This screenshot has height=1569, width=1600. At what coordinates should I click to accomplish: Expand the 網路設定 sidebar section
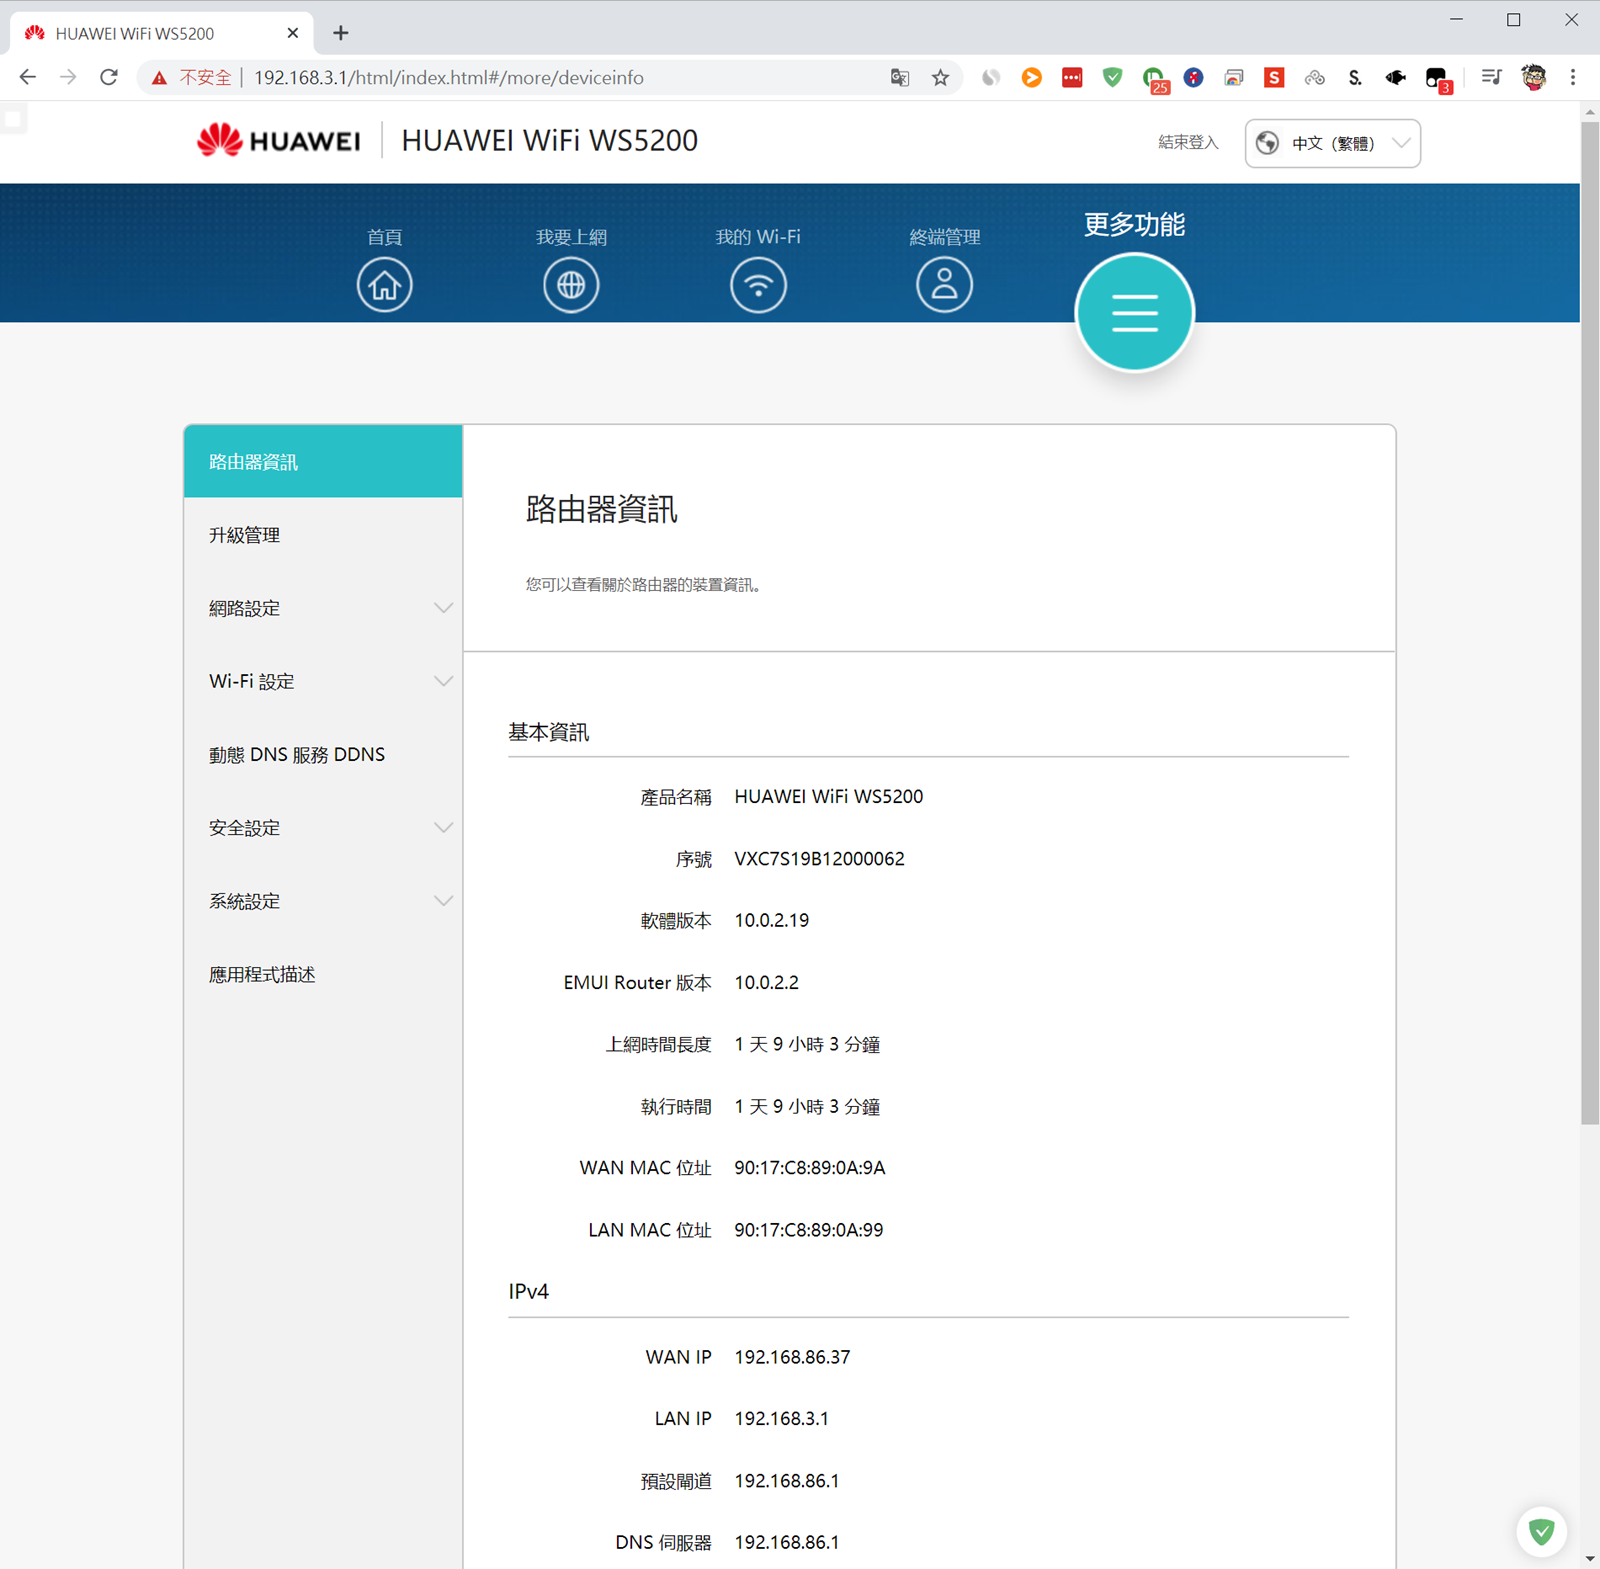[x=323, y=608]
